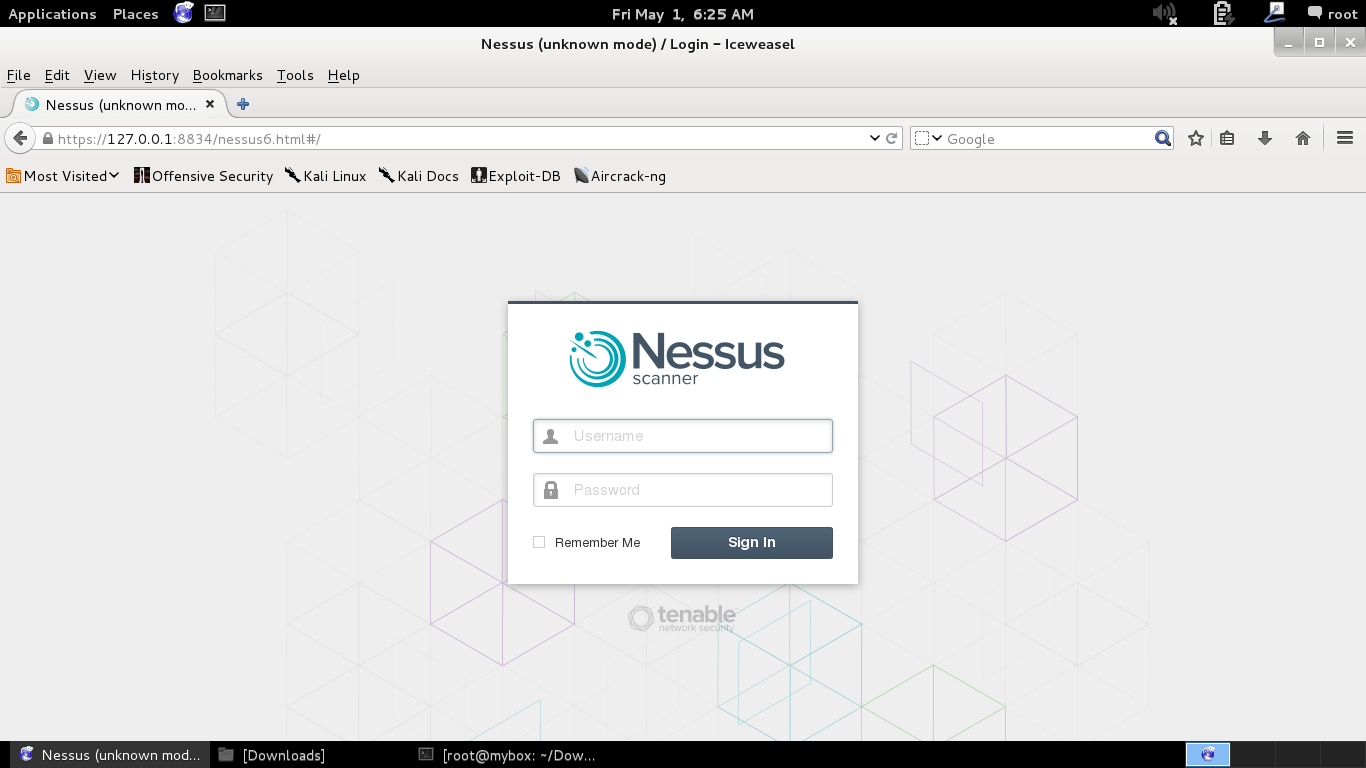Screen dimensions: 1366x768
Task: Switch to Nessus window in taskbar
Action: (111, 755)
